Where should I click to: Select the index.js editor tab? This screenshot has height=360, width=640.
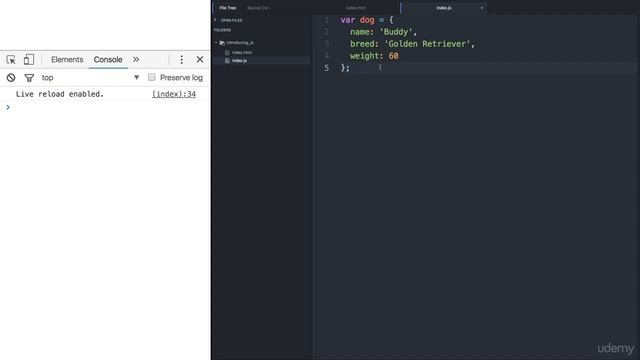tap(444, 8)
